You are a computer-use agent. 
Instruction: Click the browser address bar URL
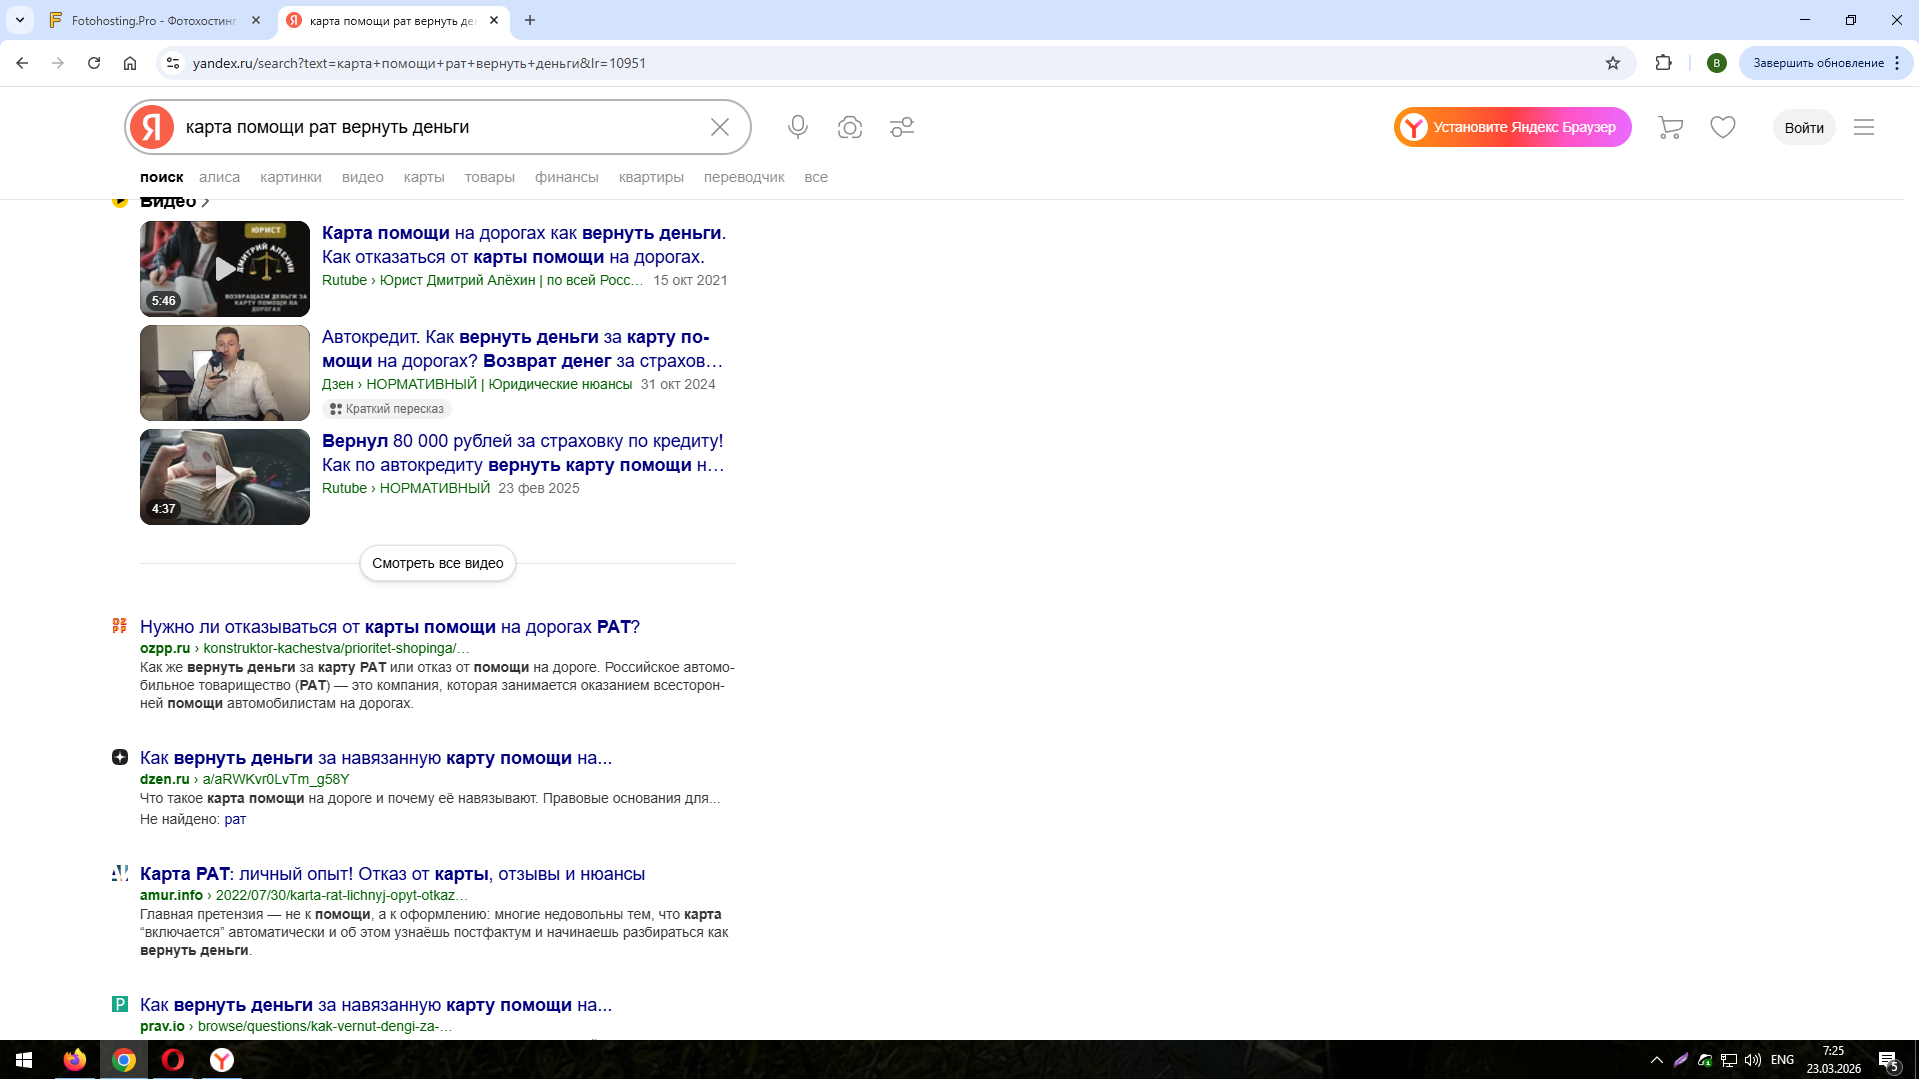pyautogui.click(x=419, y=63)
